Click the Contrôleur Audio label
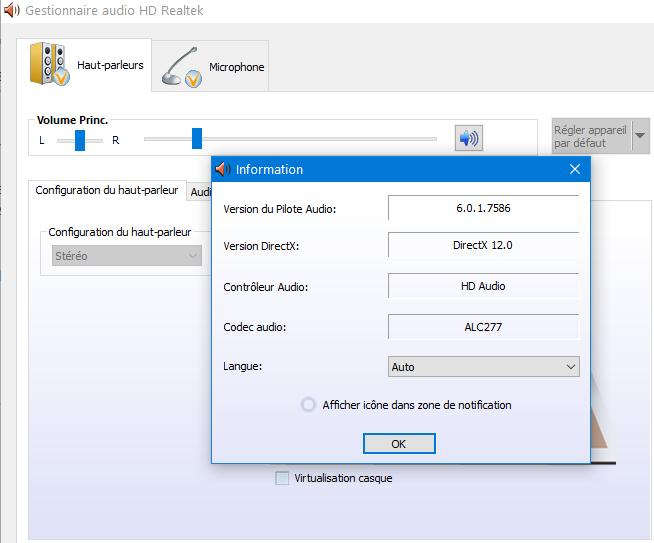Image resolution: width=654 pixels, height=543 pixels. coord(265,287)
